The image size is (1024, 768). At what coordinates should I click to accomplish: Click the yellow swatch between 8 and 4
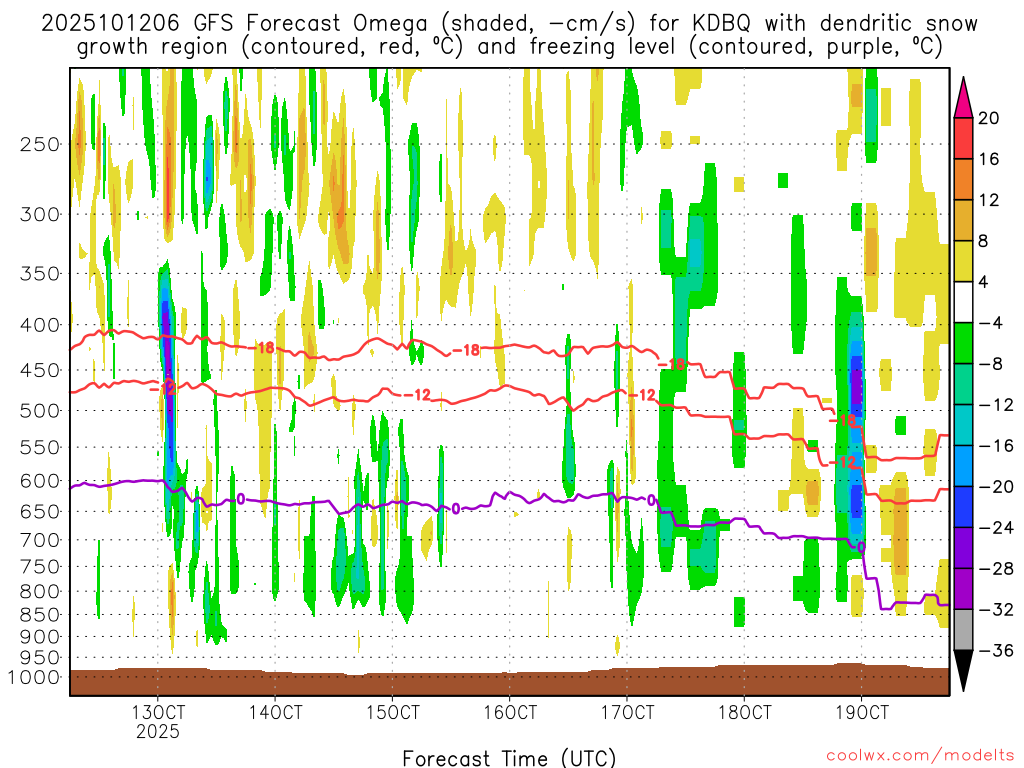click(963, 261)
